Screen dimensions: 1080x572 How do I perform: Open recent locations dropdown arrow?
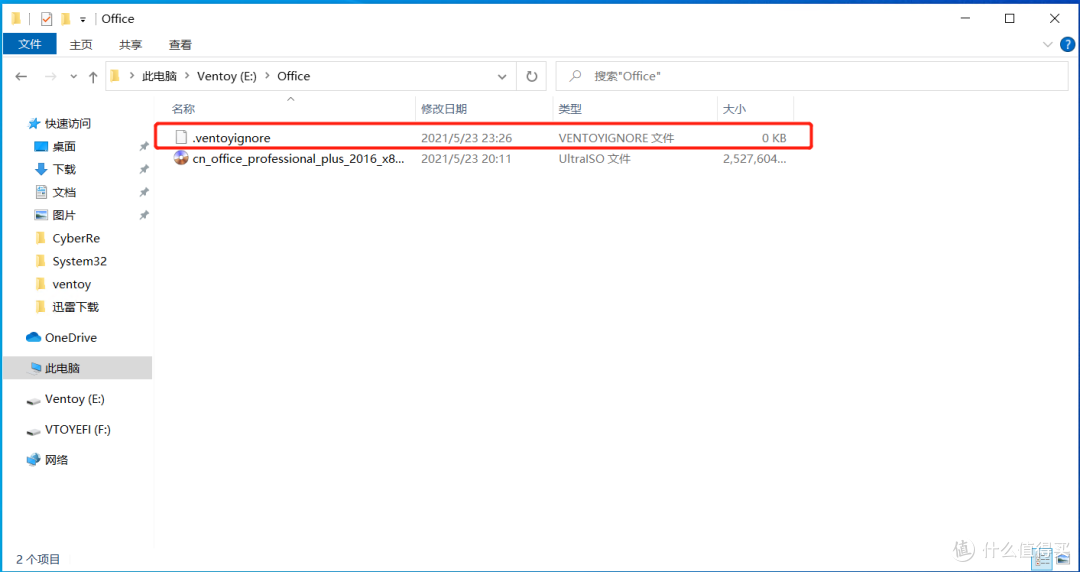coord(73,77)
